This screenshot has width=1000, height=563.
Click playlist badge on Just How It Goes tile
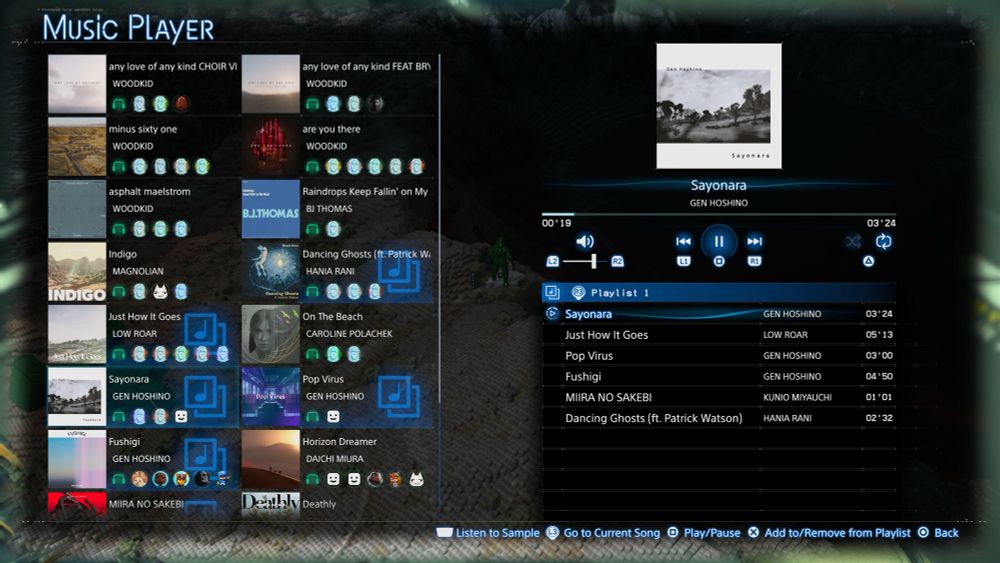[205, 334]
